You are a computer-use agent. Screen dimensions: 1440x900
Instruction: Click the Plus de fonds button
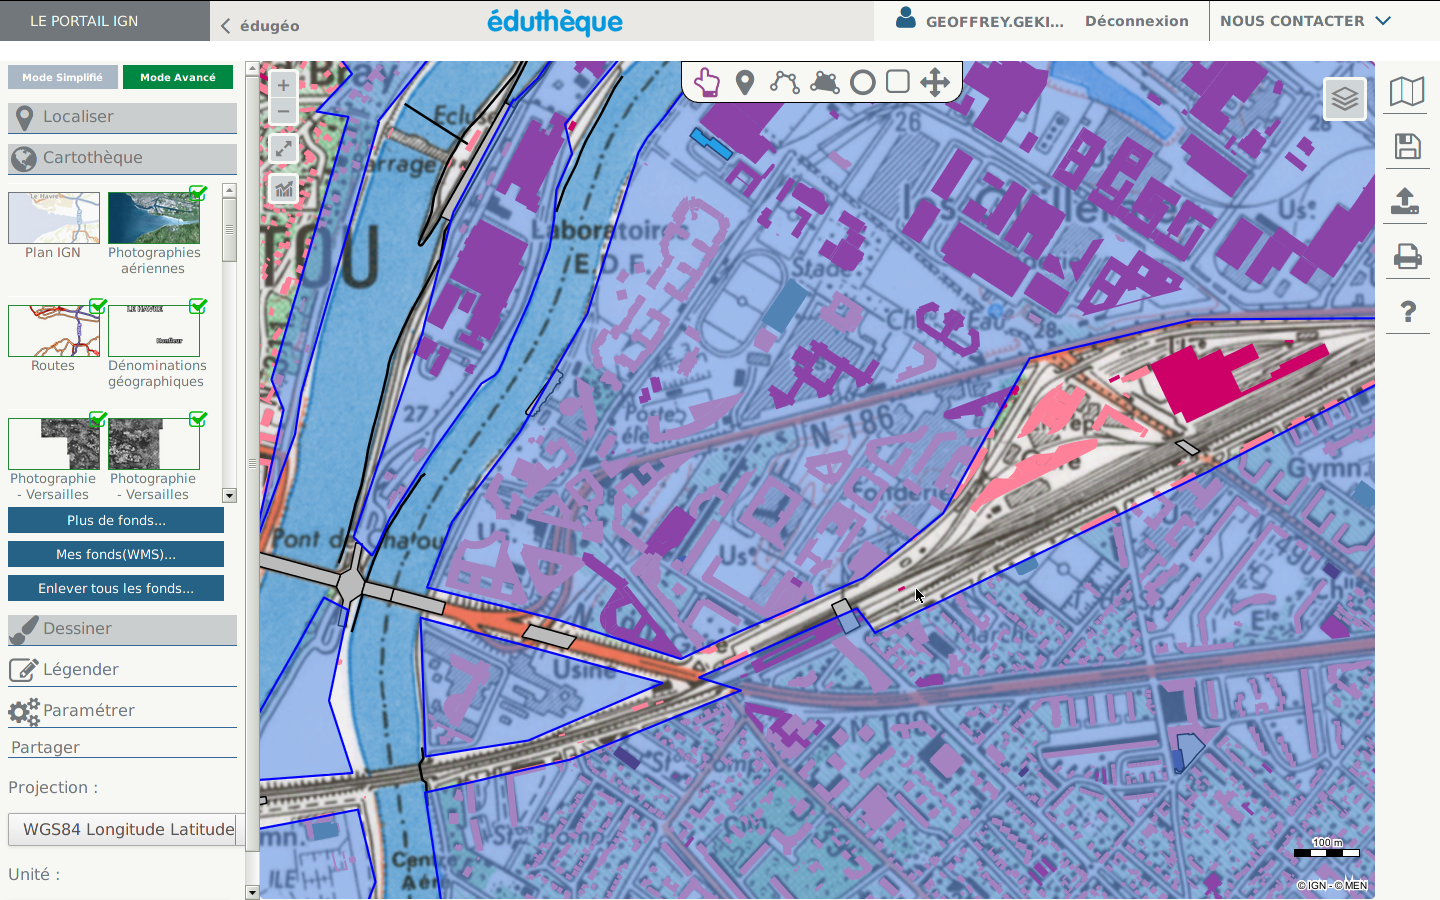[116, 520]
